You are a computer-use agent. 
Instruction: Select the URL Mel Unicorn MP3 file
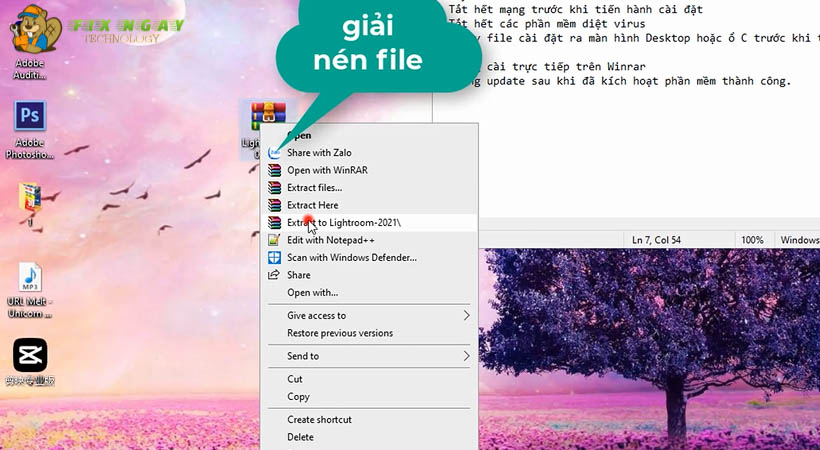[30, 279]
